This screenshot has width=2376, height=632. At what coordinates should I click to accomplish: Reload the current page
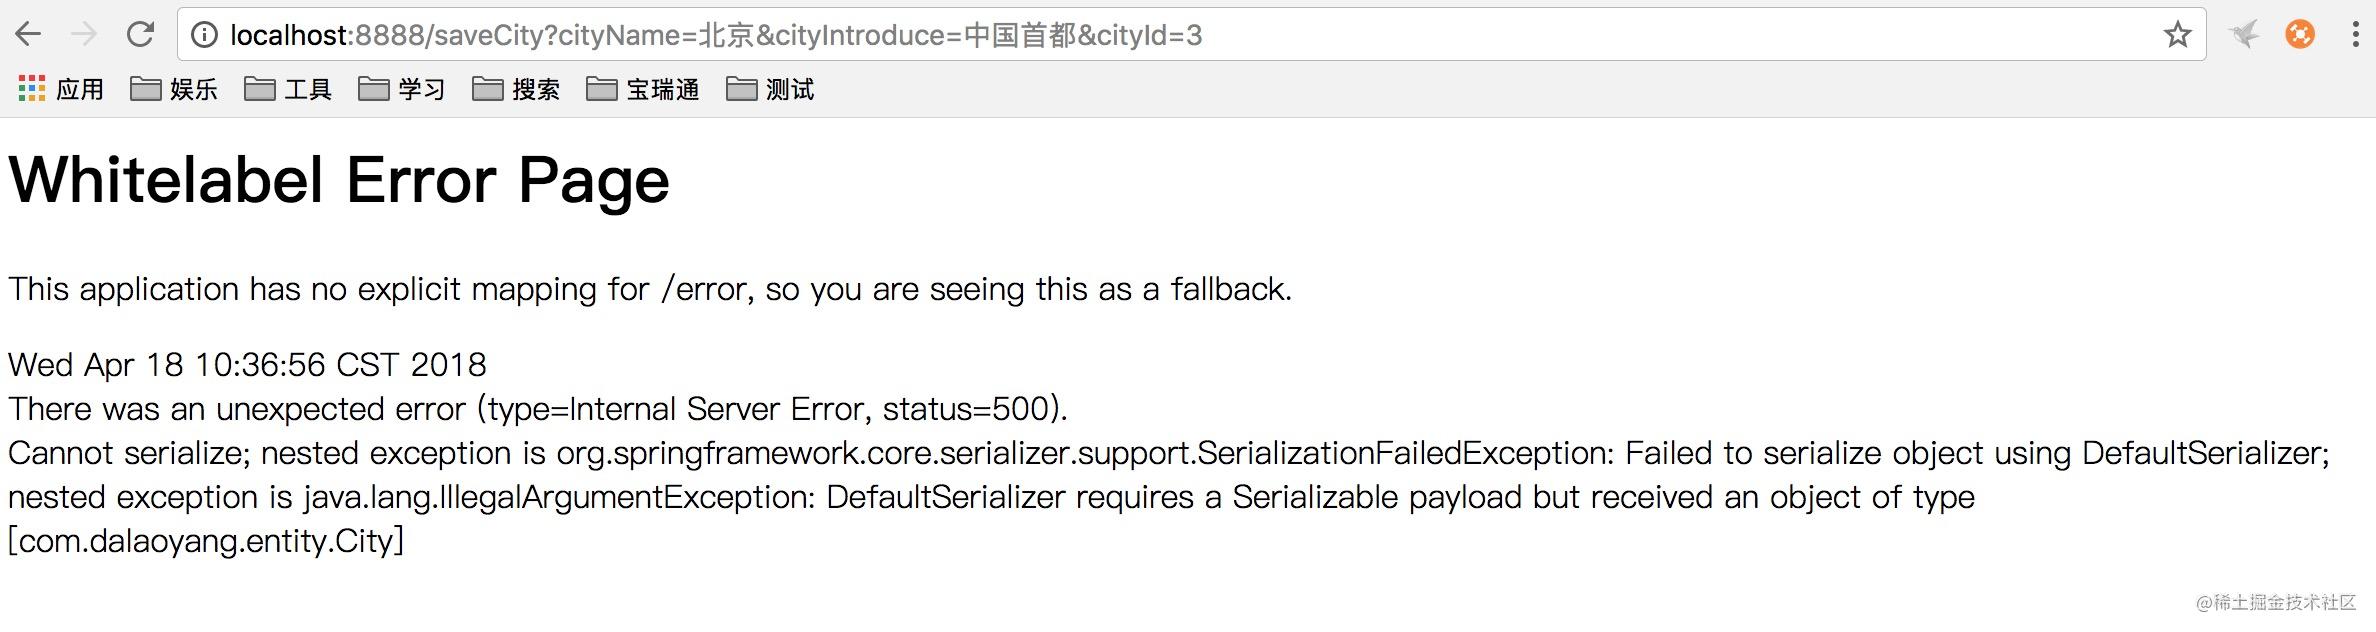pos(141,35)
